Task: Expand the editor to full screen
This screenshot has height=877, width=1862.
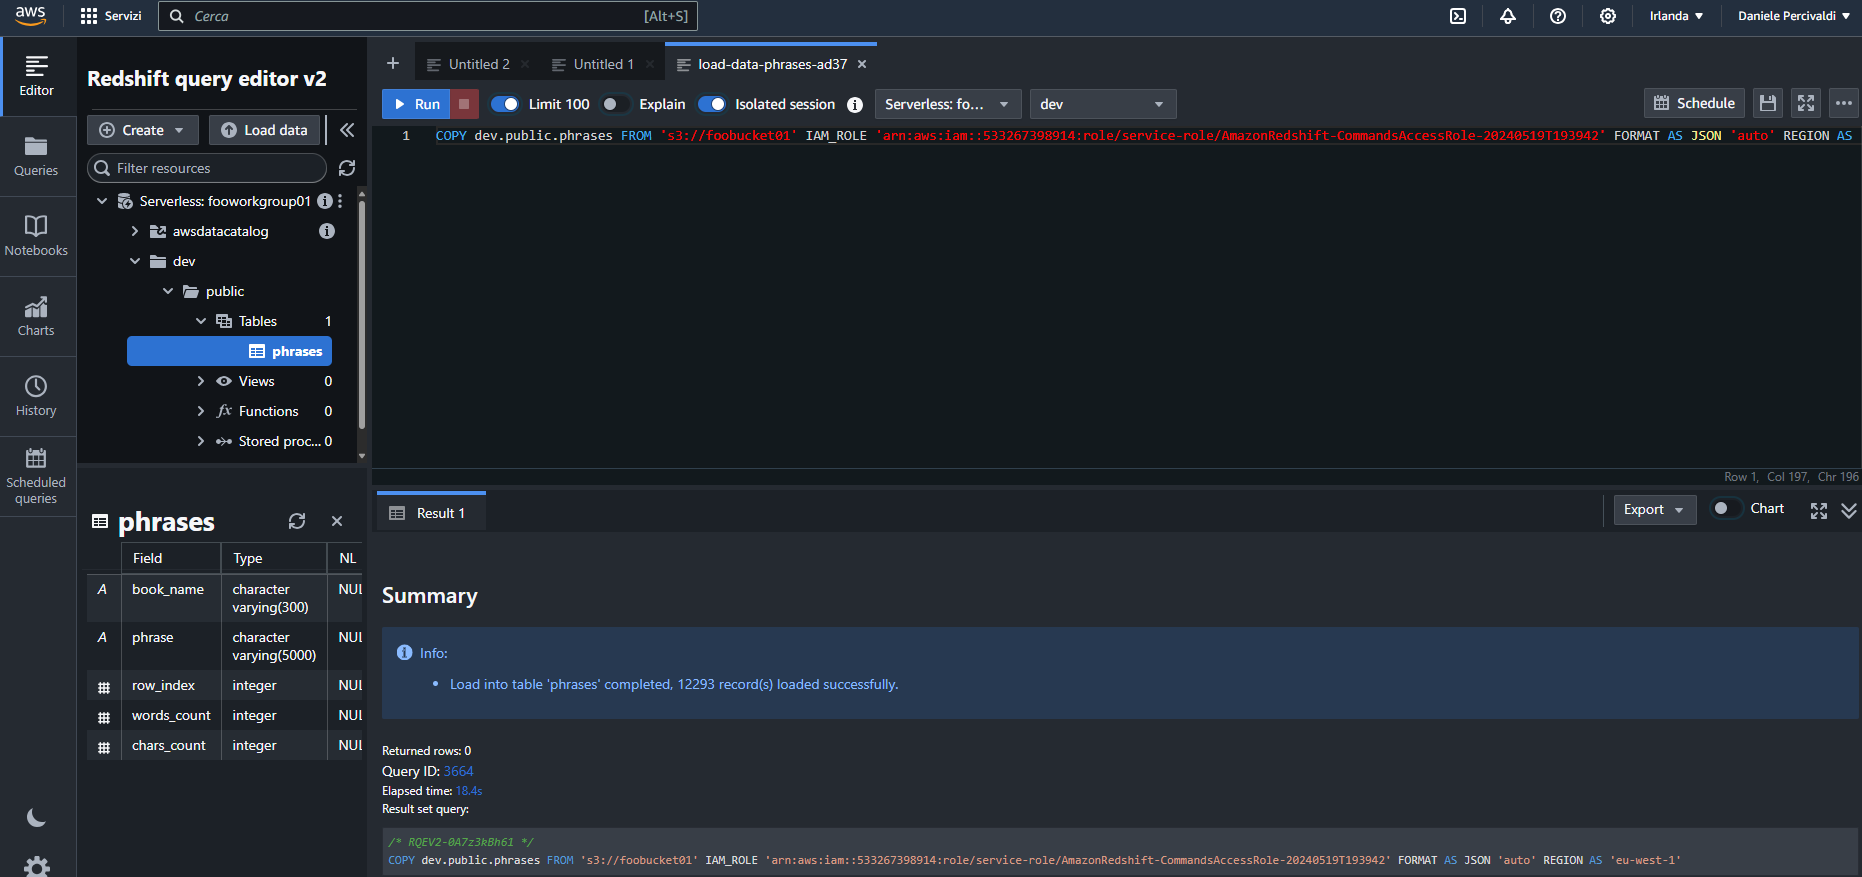Action: (1806, 103)
